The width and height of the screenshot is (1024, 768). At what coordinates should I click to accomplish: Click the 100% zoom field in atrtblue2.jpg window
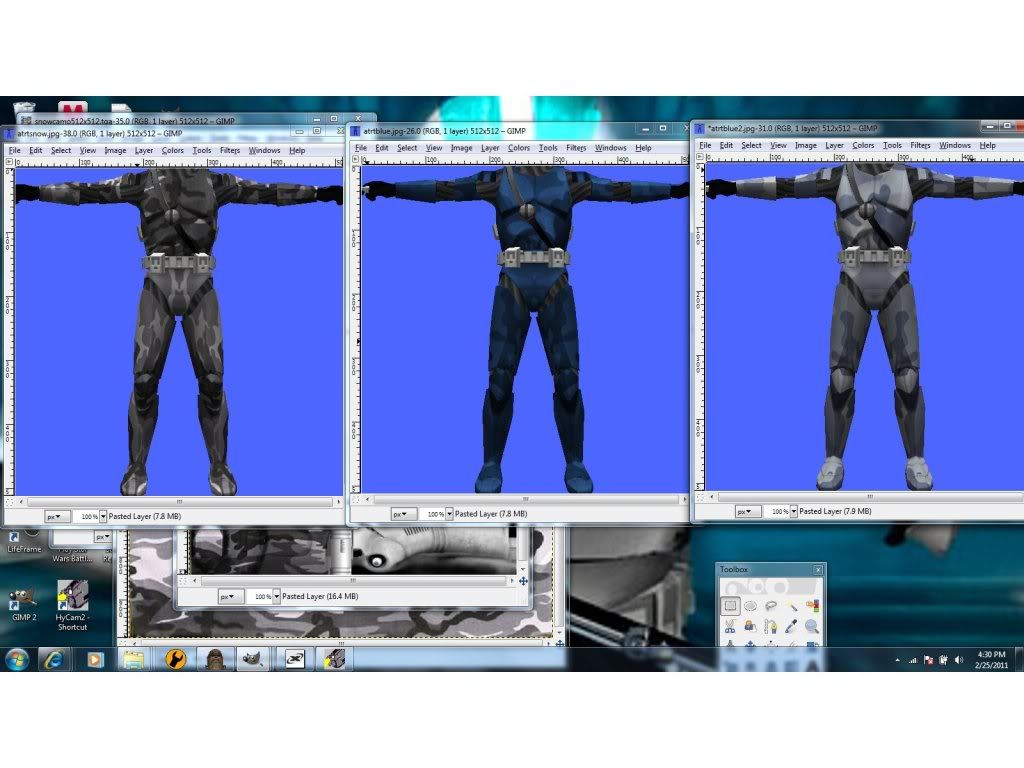(x=777, y=511)
